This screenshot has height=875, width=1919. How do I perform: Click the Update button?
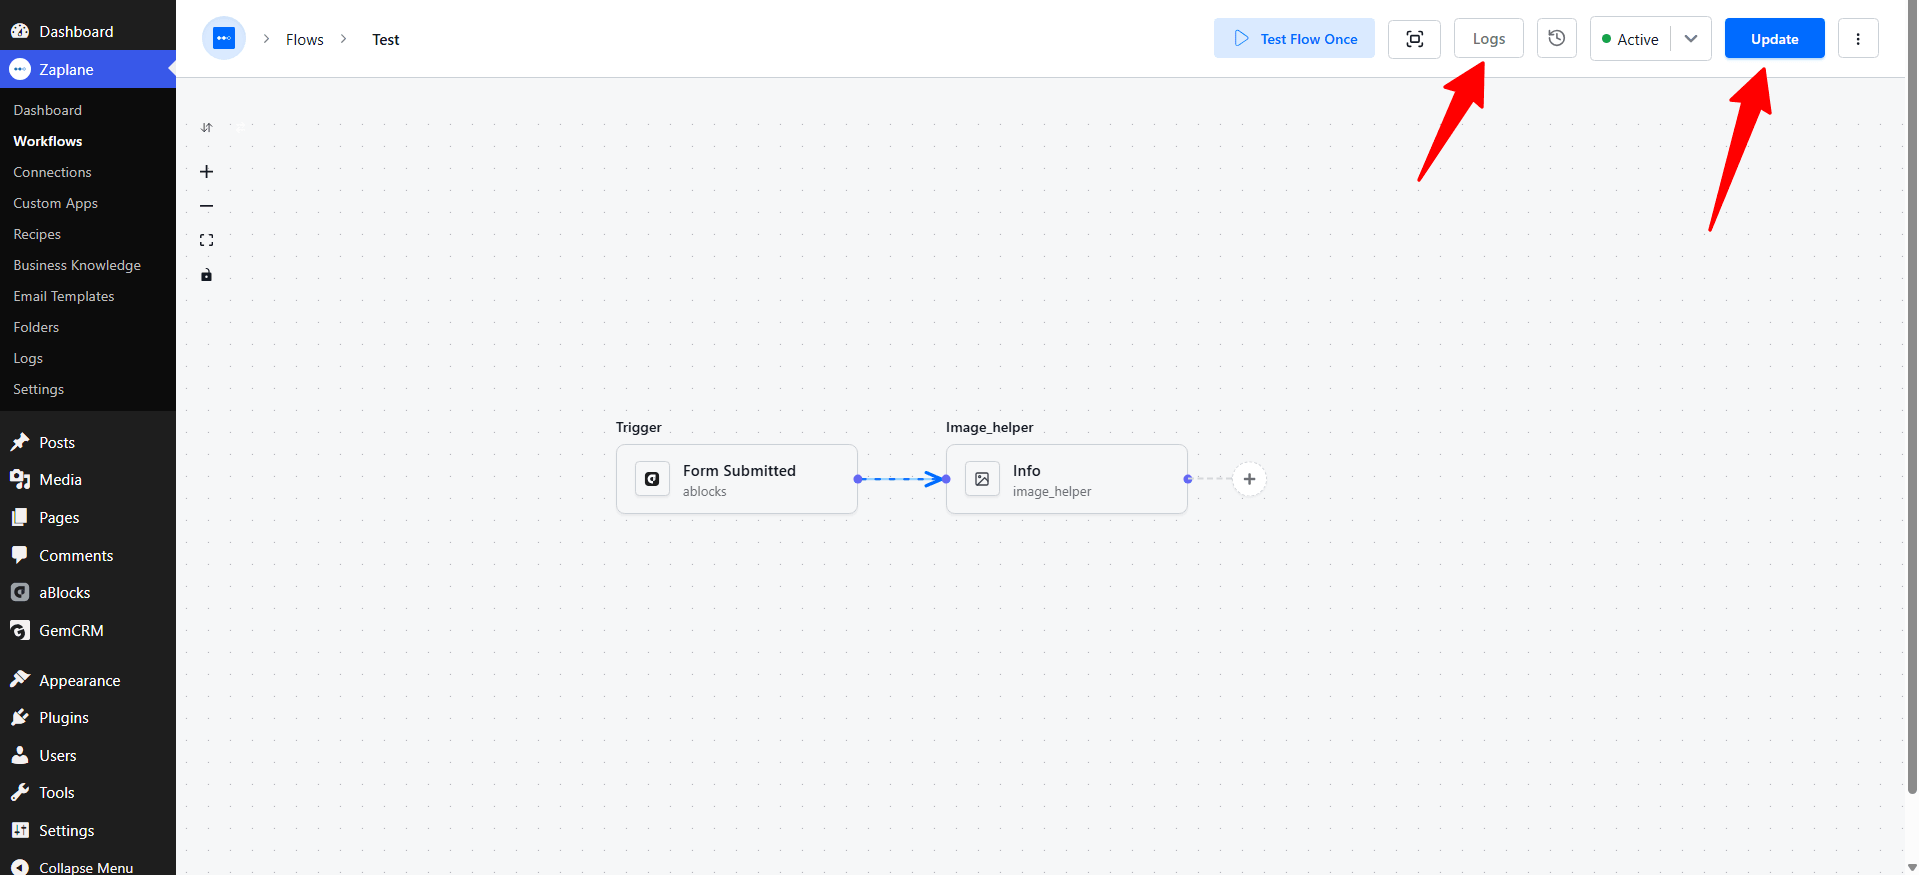(1775, 39)
